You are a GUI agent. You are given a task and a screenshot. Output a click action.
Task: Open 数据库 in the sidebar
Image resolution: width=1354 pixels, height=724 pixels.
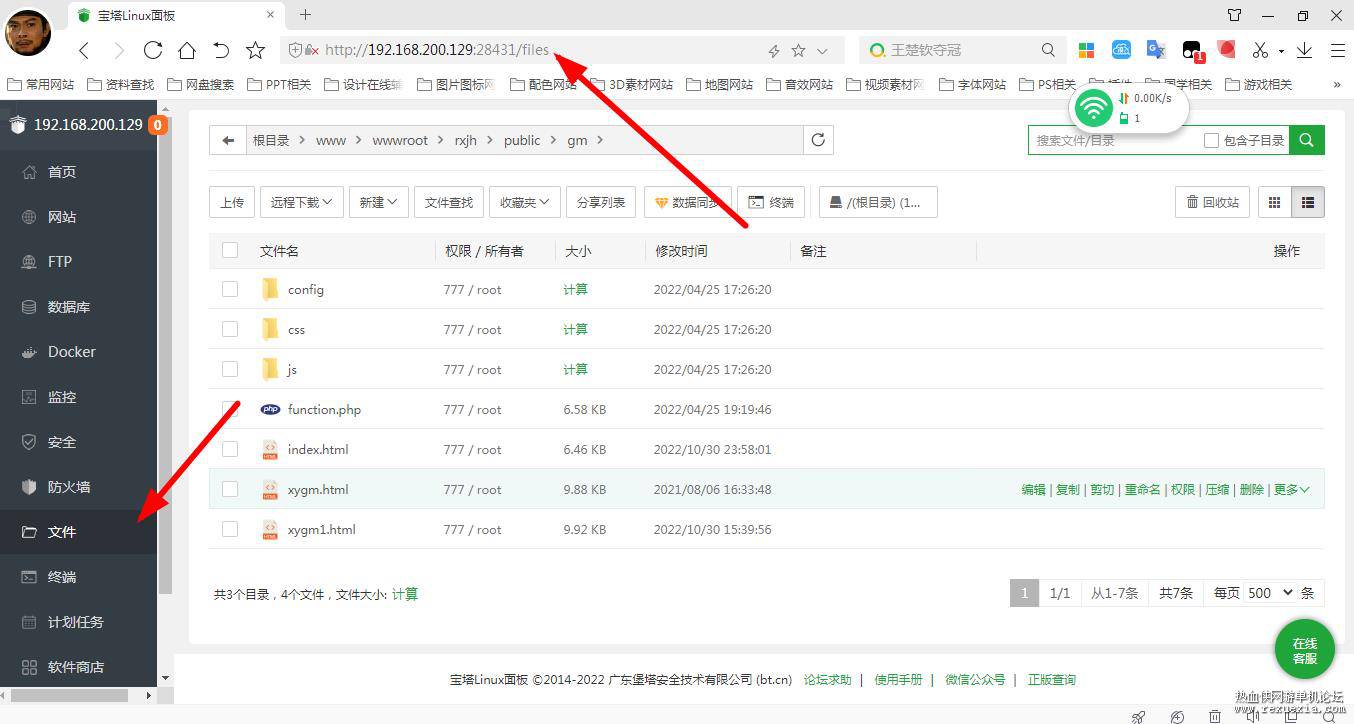click(x=69, y=307)
